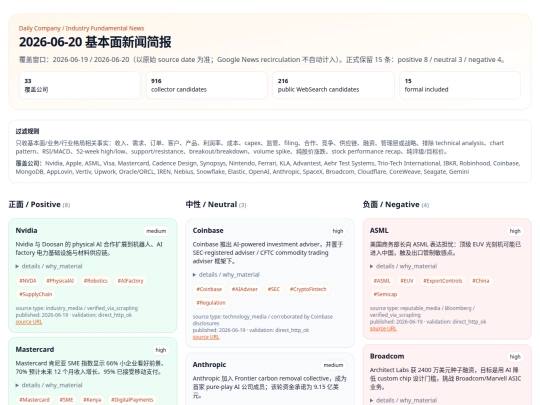Click the #EUV tag
Image resolution: width=540 pixels, height=405 pixels.
click(407, 281)
